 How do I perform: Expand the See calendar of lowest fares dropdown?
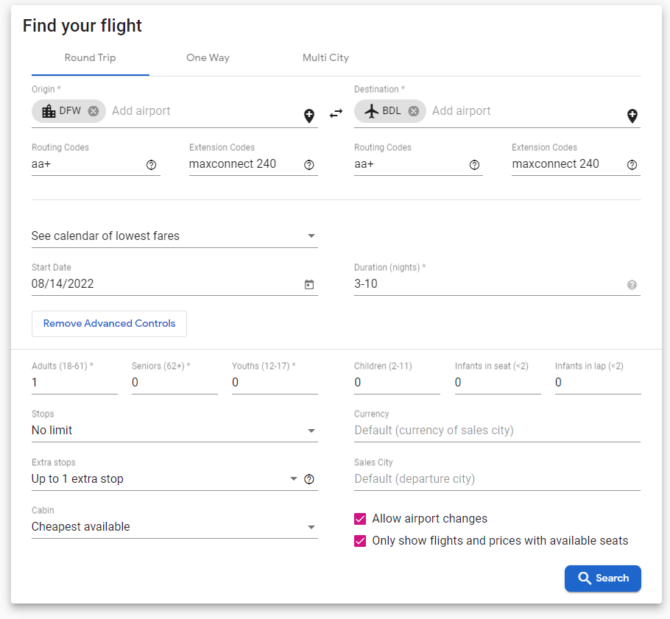point(174,236)
